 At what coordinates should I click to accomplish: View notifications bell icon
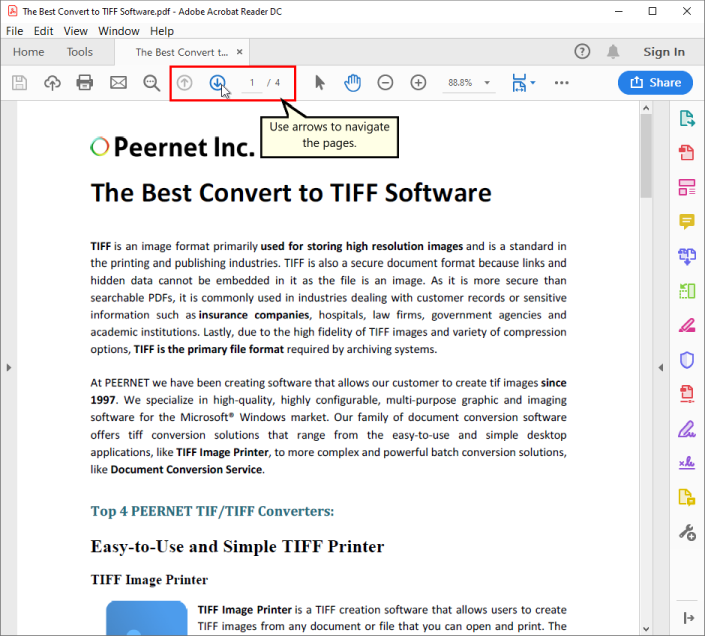(x=613, y=52)
